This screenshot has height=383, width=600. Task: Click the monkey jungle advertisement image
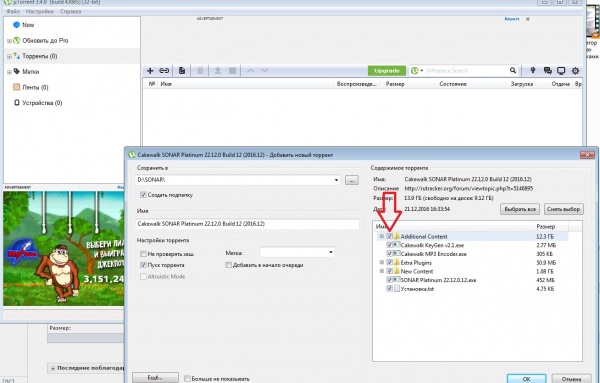coord(64,249)
